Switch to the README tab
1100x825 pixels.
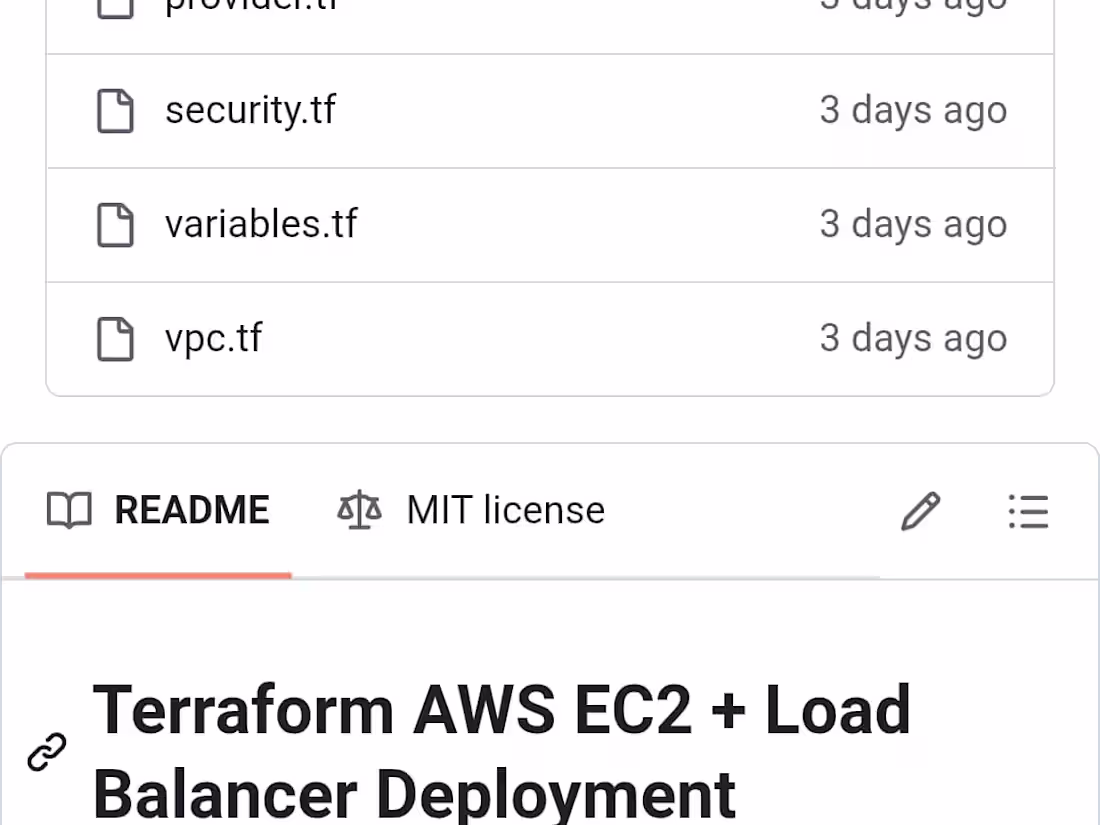coord(193,510)
